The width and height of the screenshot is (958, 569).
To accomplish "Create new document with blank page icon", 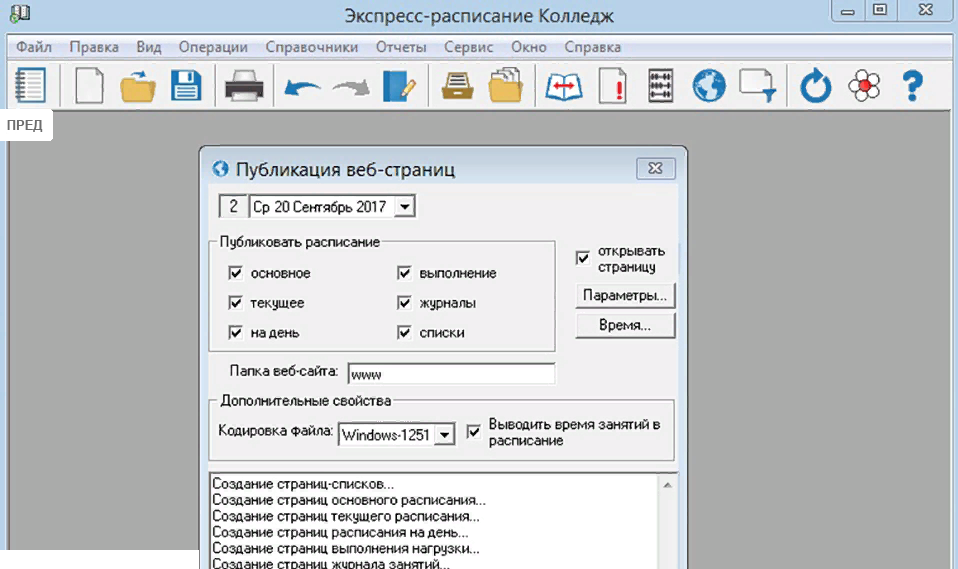I will 90,86.
